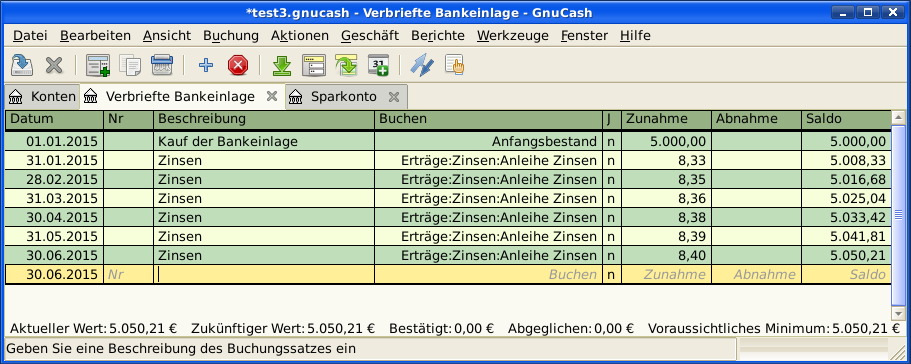911x364 pixels.
Task: Click the vertical scrollbar thumb
Action: 898,215
